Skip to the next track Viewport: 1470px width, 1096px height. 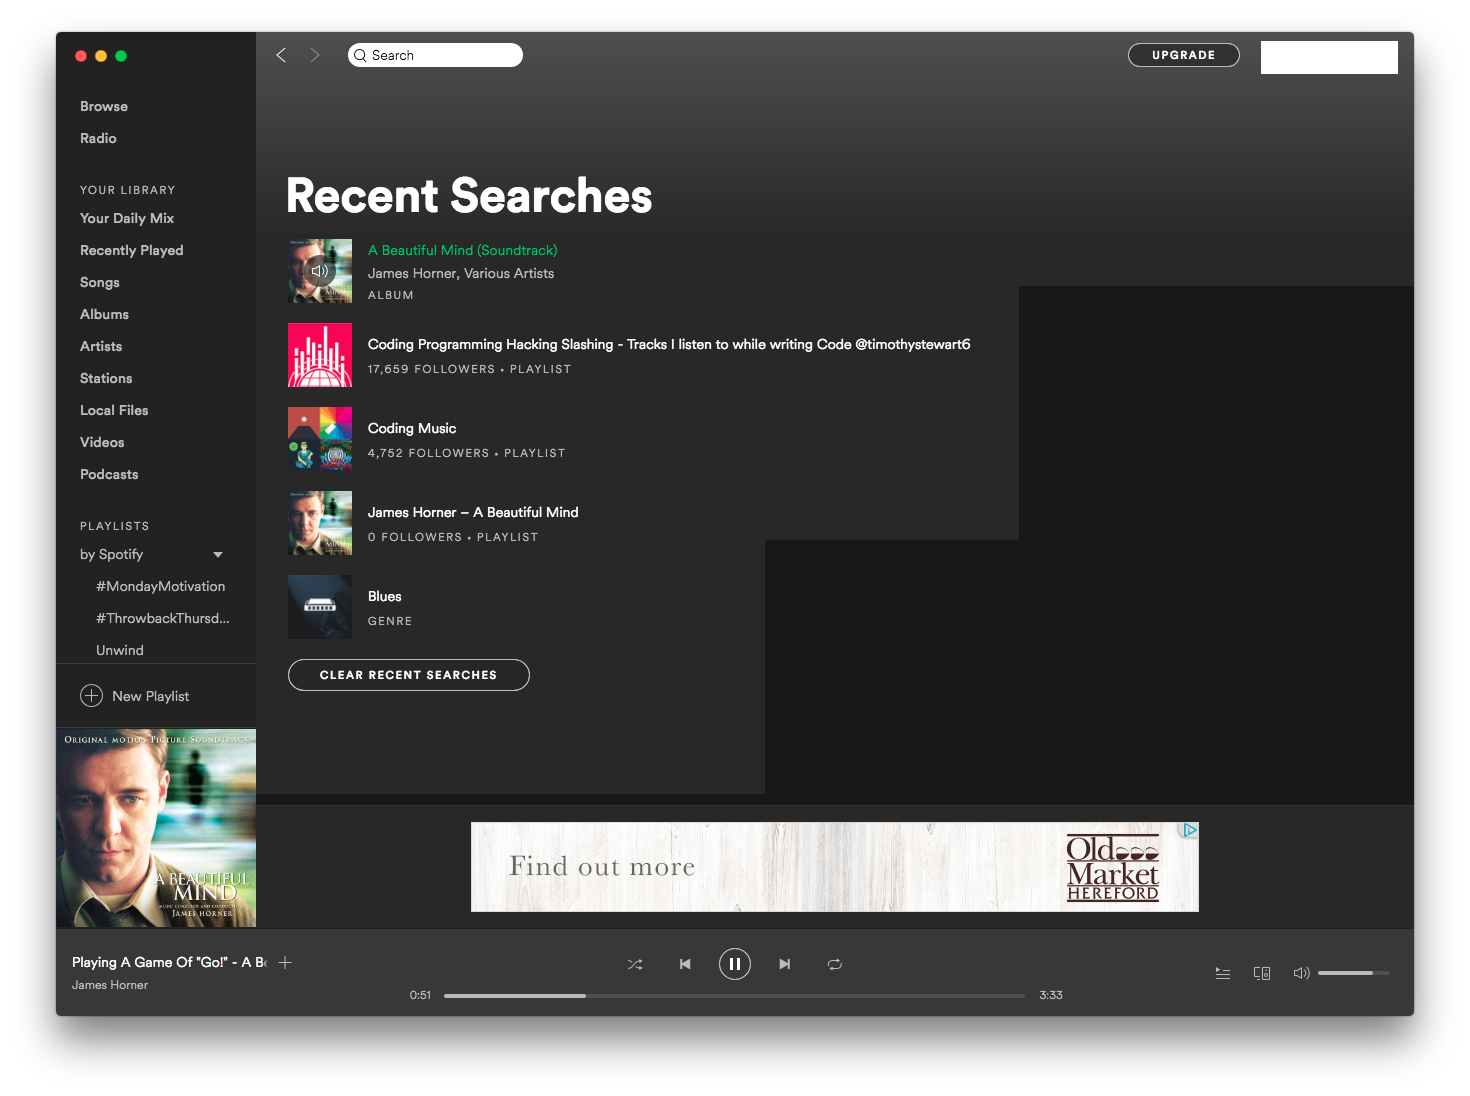[784, 963]
